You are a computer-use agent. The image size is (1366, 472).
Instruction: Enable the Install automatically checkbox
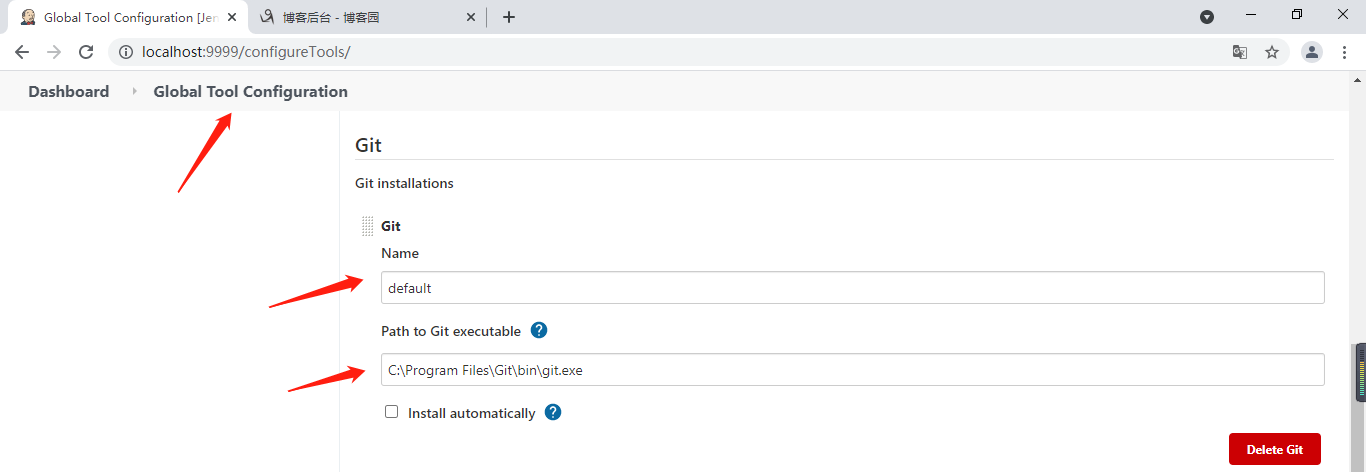pos(392,412)
